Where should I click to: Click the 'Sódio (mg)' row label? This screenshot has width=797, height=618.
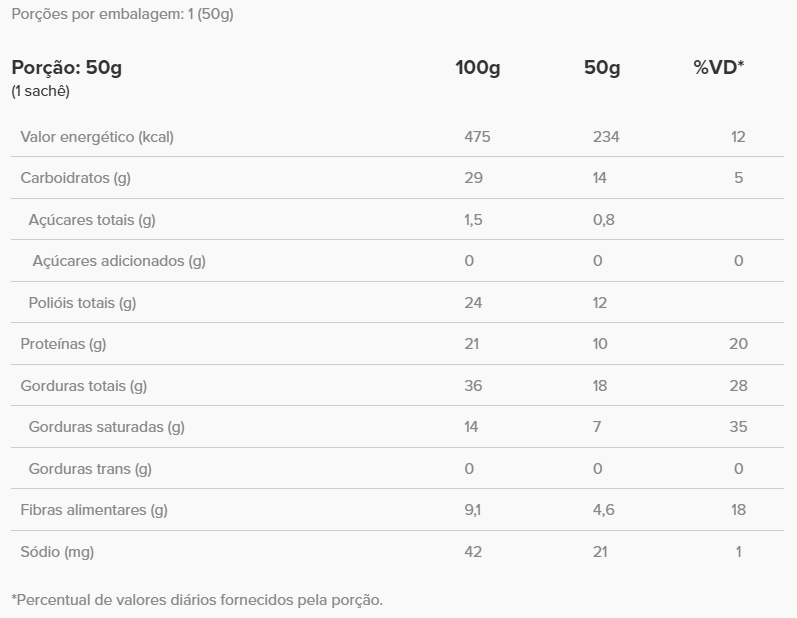pos(57,552)
